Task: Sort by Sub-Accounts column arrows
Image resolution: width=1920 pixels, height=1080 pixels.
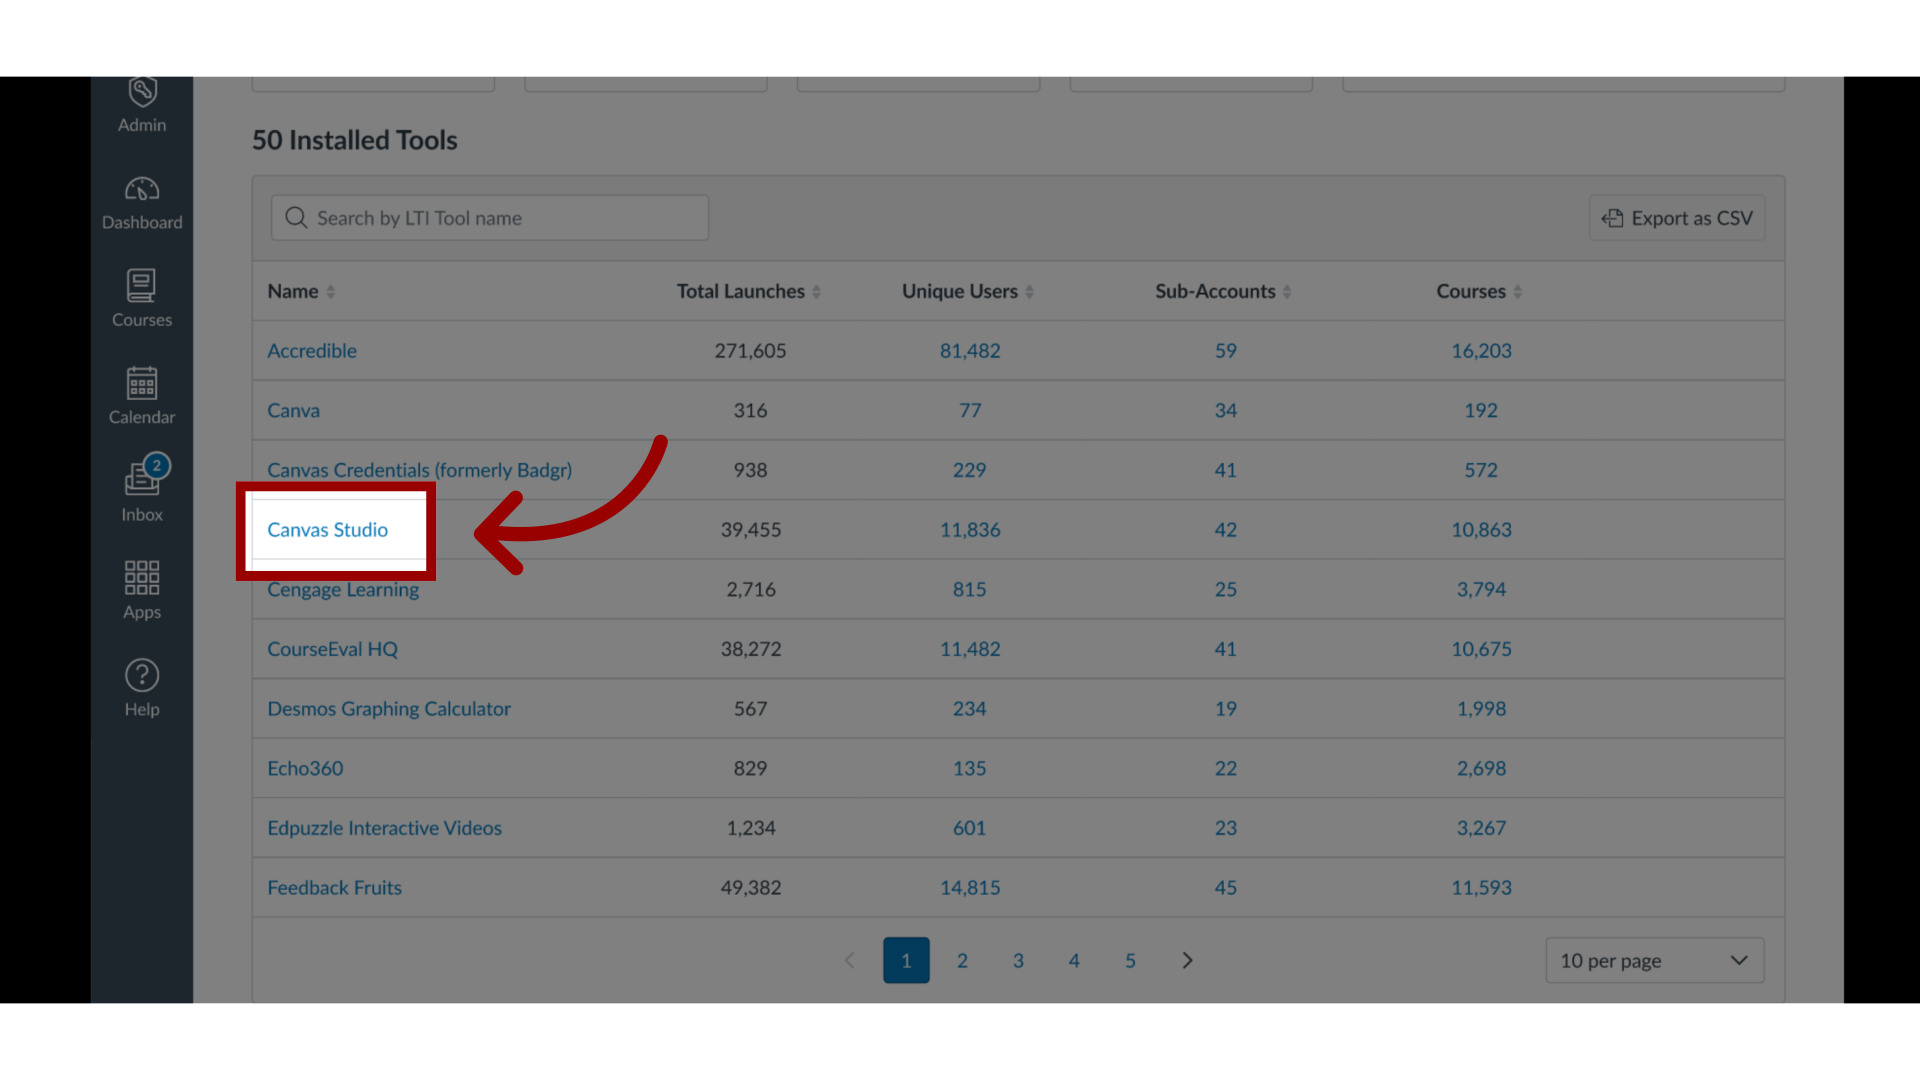Action: tap(1288, 292)
